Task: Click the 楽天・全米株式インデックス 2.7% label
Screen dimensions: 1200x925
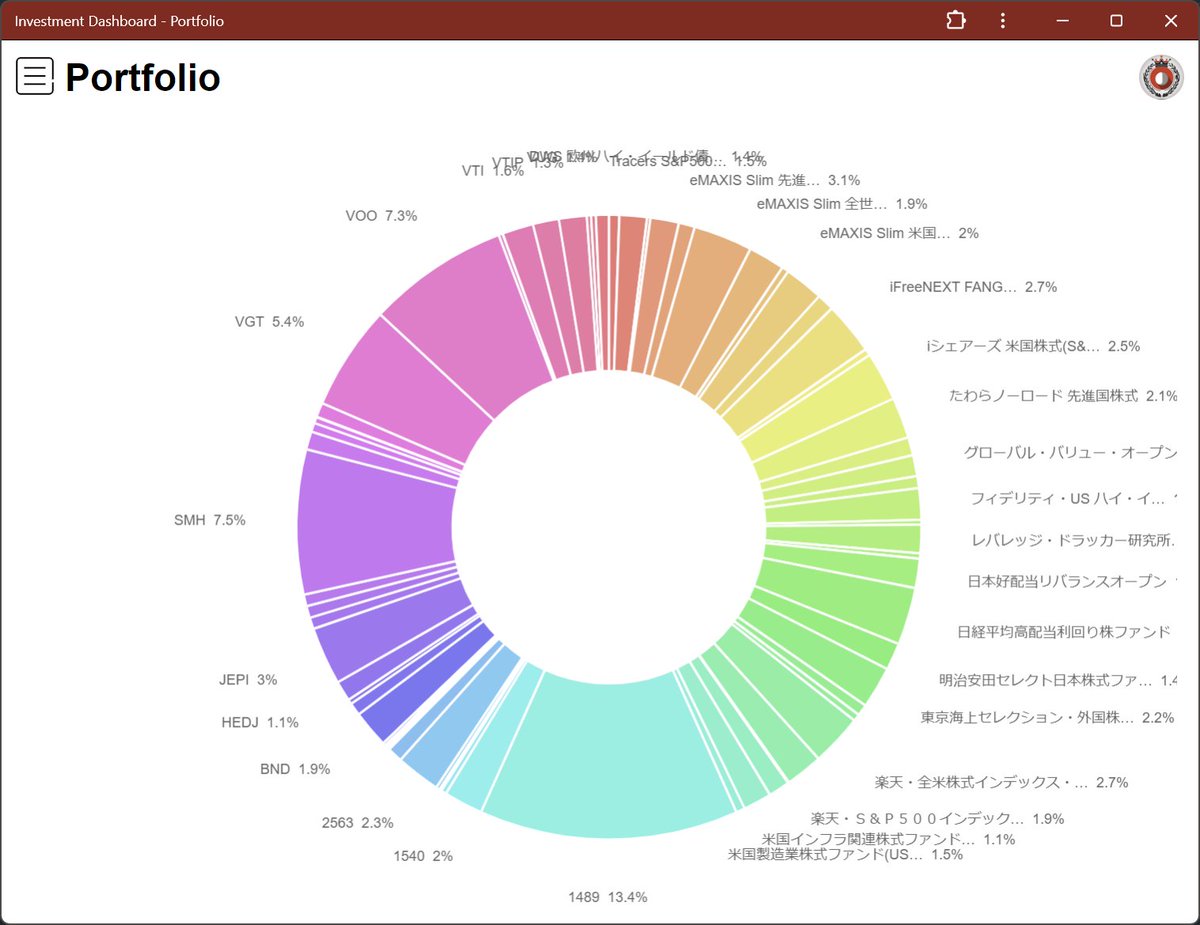Action: 1000,782
